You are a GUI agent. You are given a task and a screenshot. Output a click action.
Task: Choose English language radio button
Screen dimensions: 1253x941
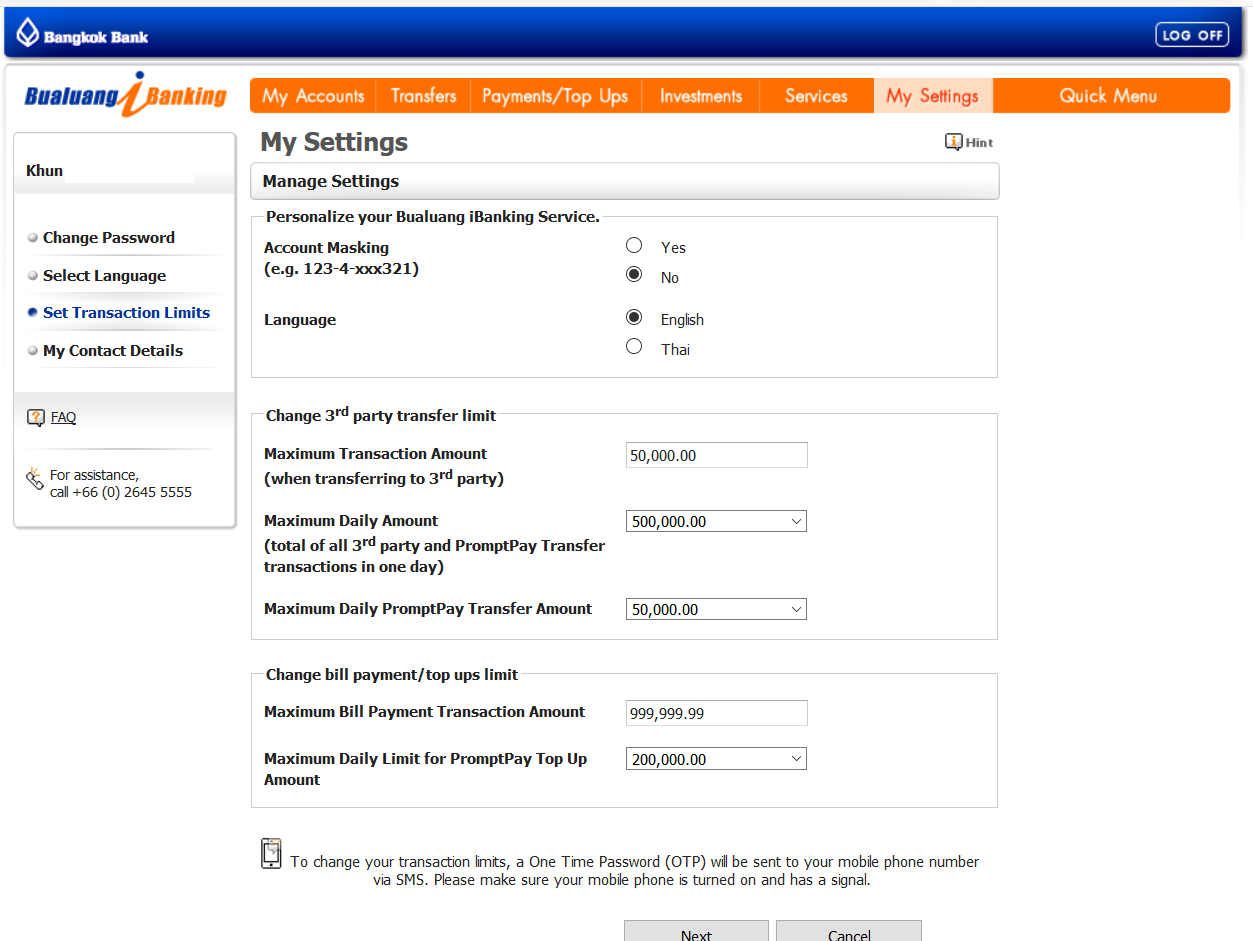(x=634, y=317)
